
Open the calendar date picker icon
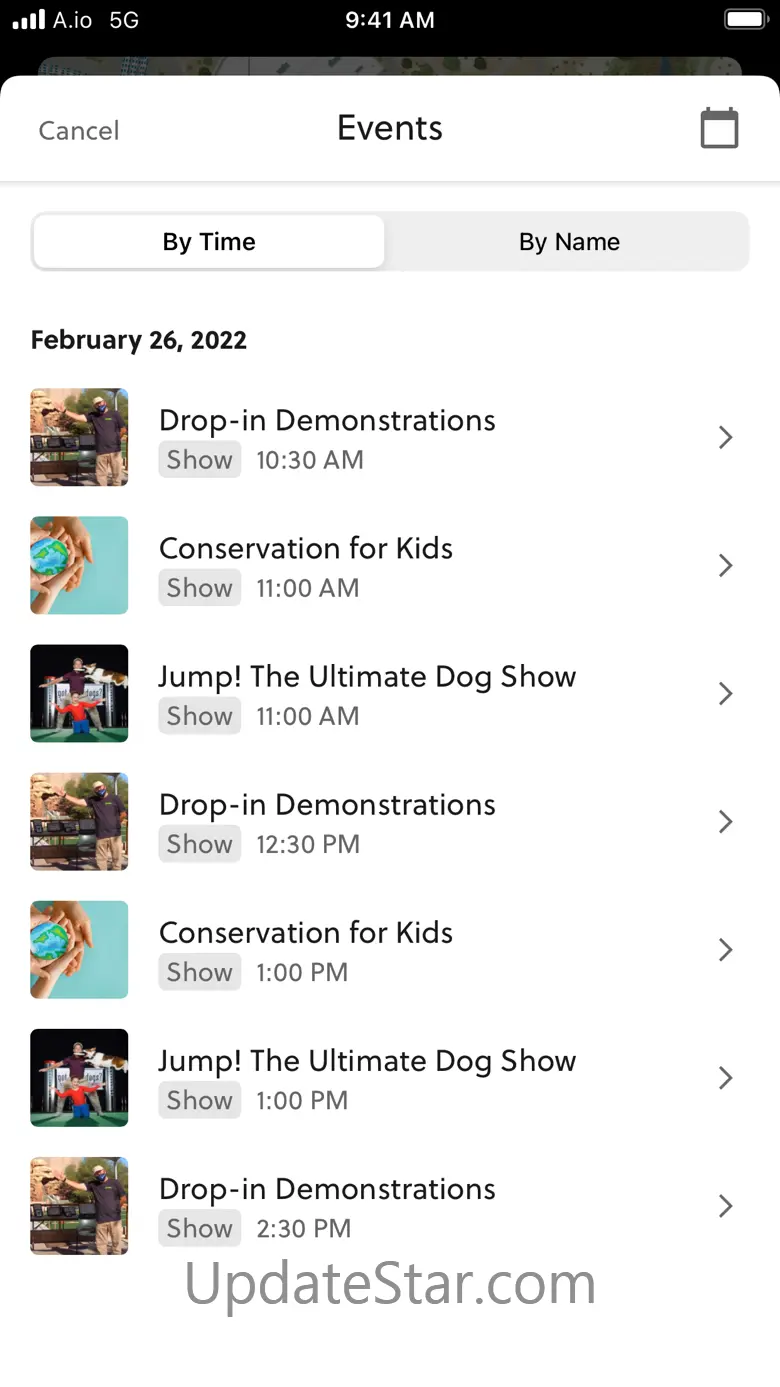[x=719, y=128]
